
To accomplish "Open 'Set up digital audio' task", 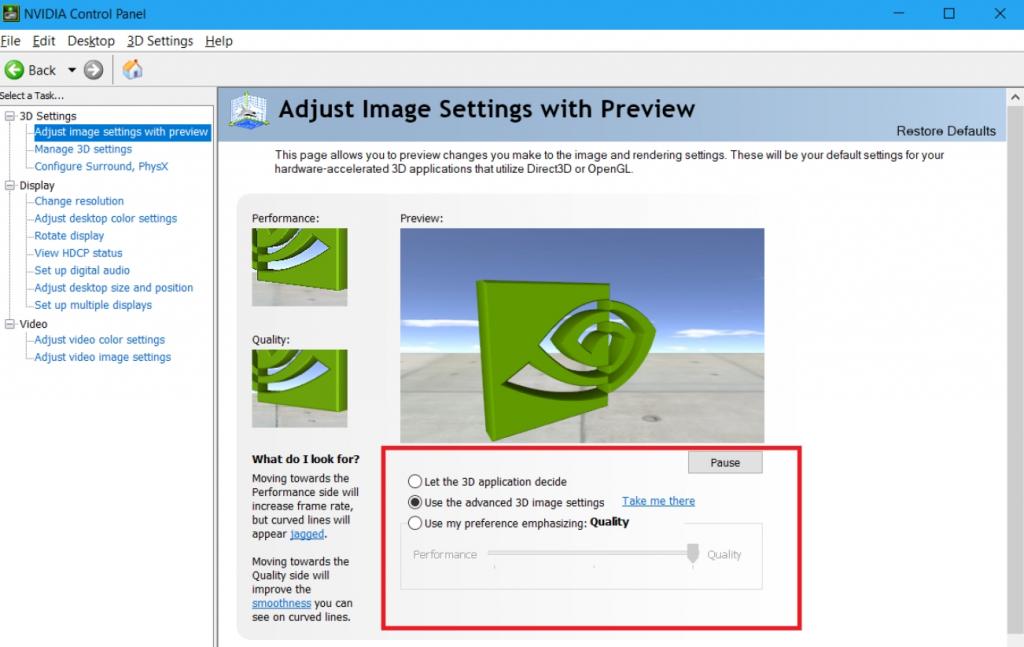I will [82, 270].
